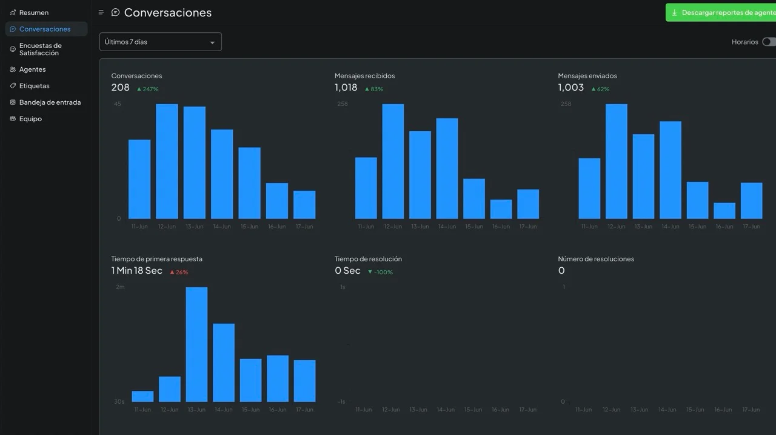This screenshot has height=435, width=776.
Task: Click the Etiquetas tag icon
Action: pyautogui.click(x=12, y=86)
